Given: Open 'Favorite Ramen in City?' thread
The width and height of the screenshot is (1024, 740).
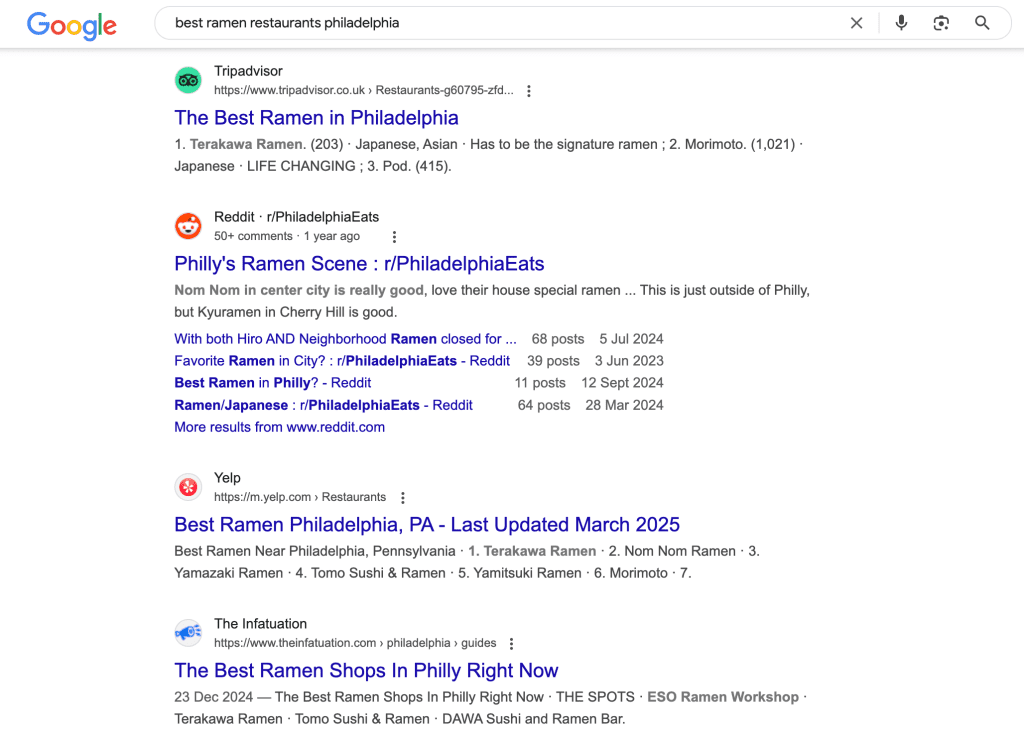Looking at the screenshot, I should point(342,361).
